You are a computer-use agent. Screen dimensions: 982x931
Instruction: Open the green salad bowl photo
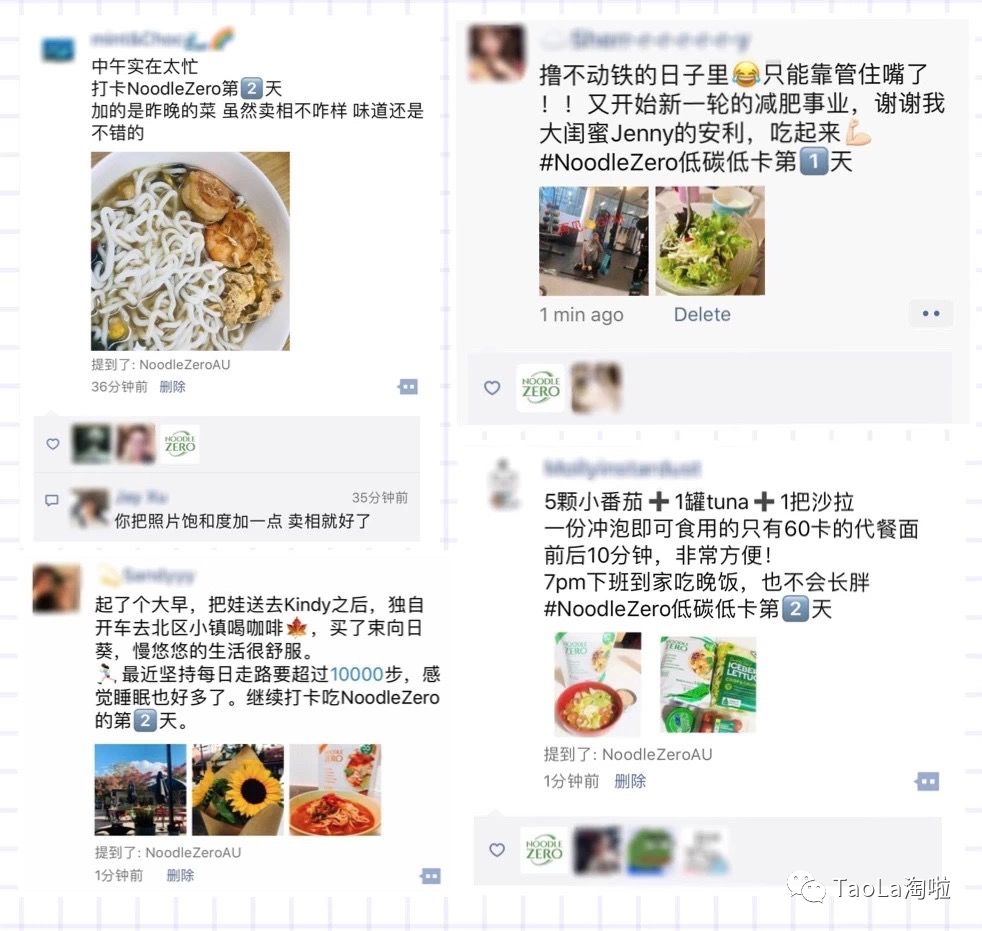[710, 240]
